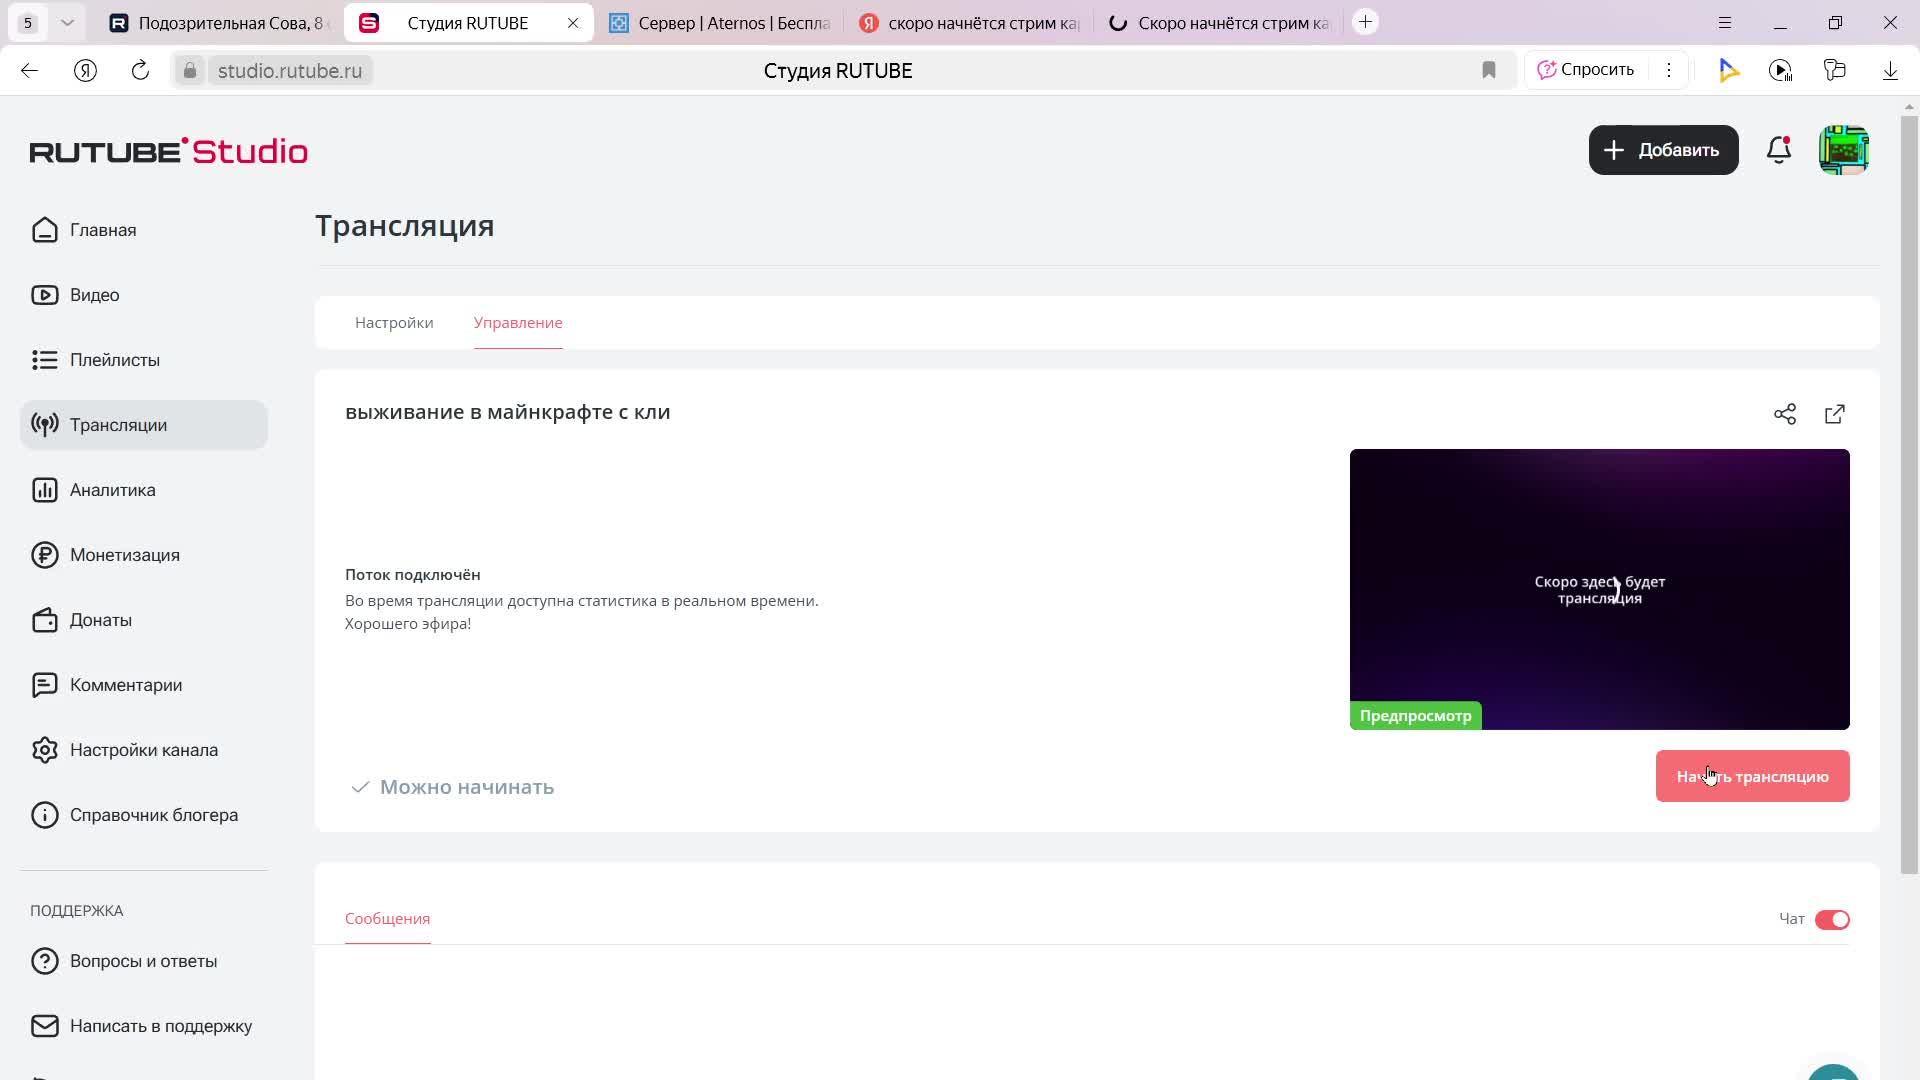Click the studio.rutube.ru address field
The width and height of the screenshot is (1920, 1080).
(x=290, y=70)
